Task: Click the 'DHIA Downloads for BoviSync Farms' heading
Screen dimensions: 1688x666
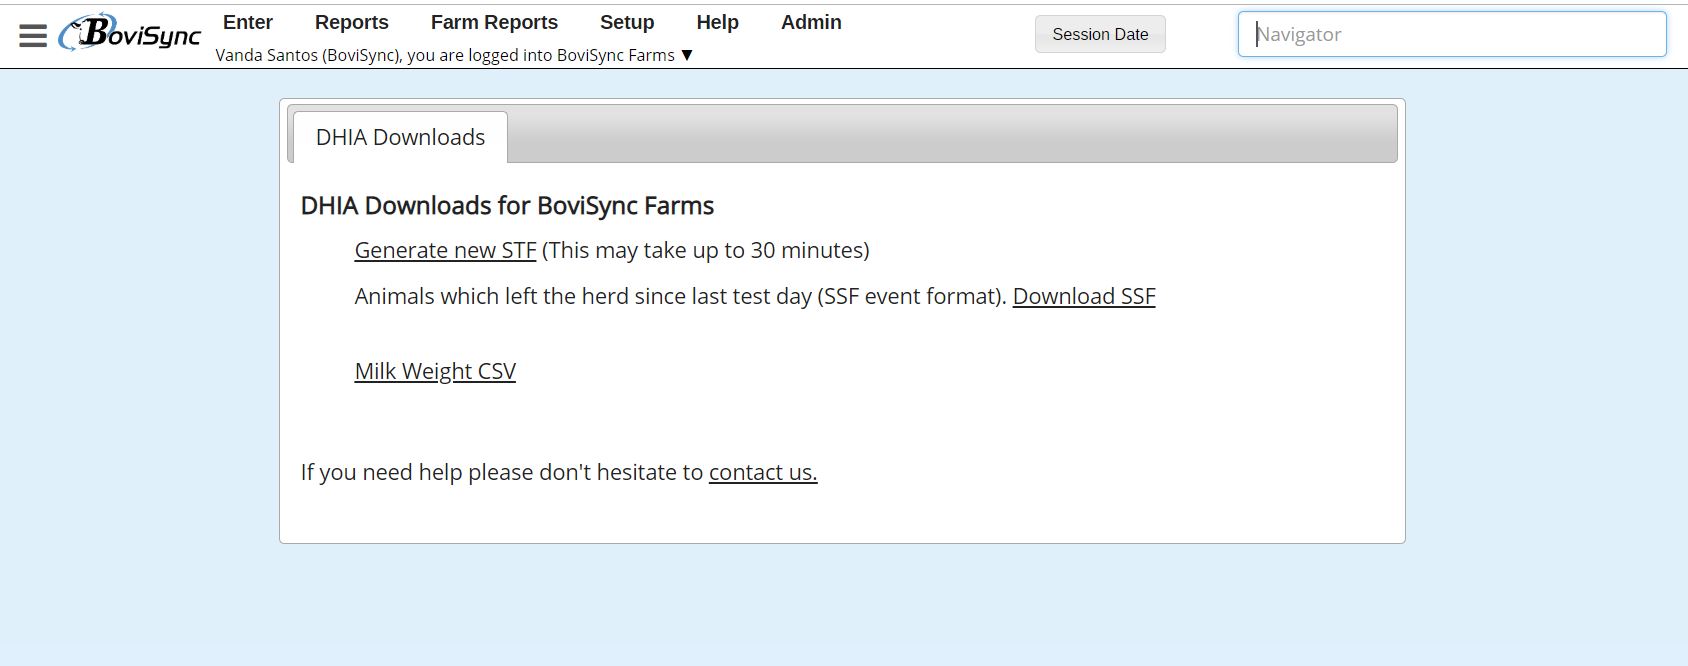Action: [x=507, y=206]
